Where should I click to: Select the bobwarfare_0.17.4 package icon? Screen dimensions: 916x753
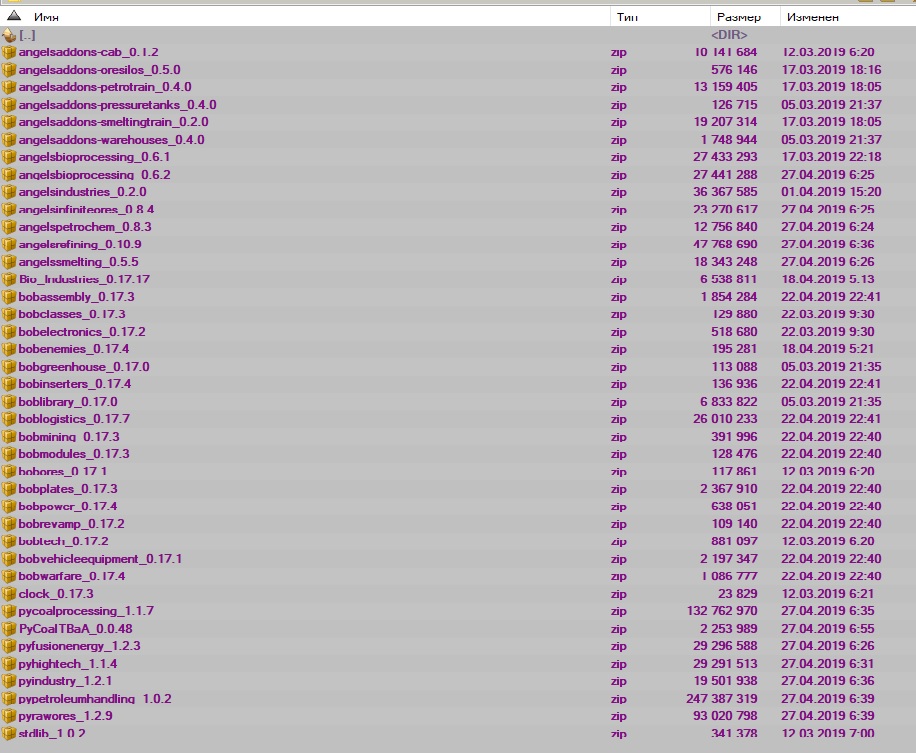point(9,577)
